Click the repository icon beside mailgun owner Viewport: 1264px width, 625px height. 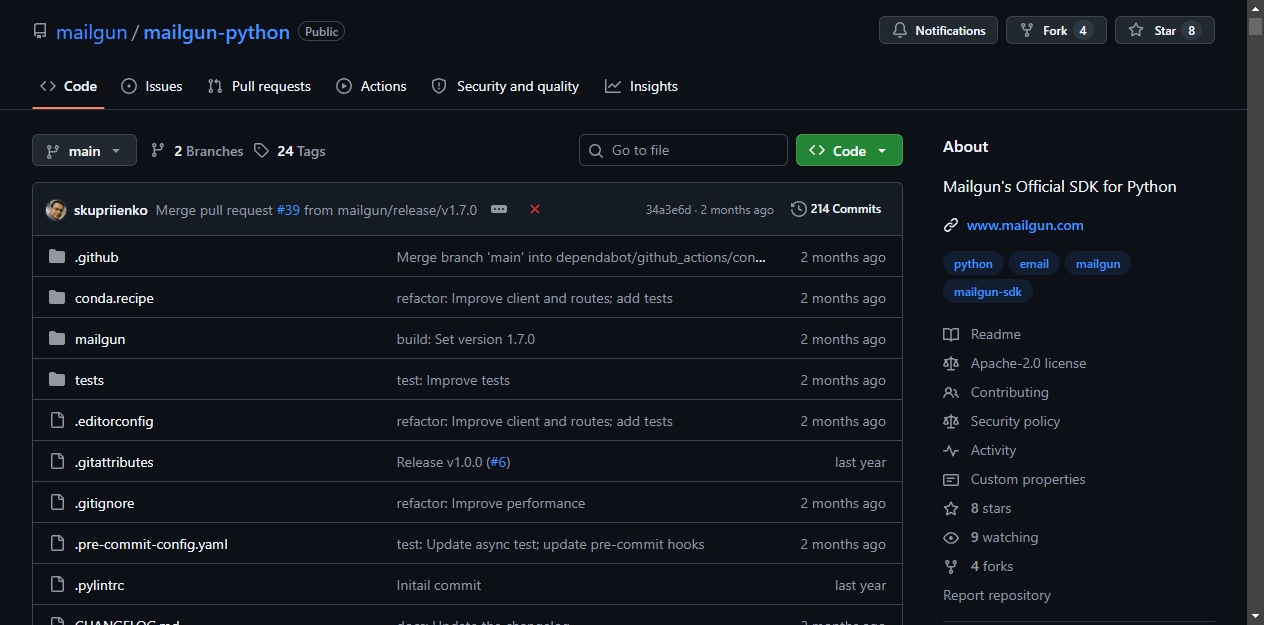(40, 31)
